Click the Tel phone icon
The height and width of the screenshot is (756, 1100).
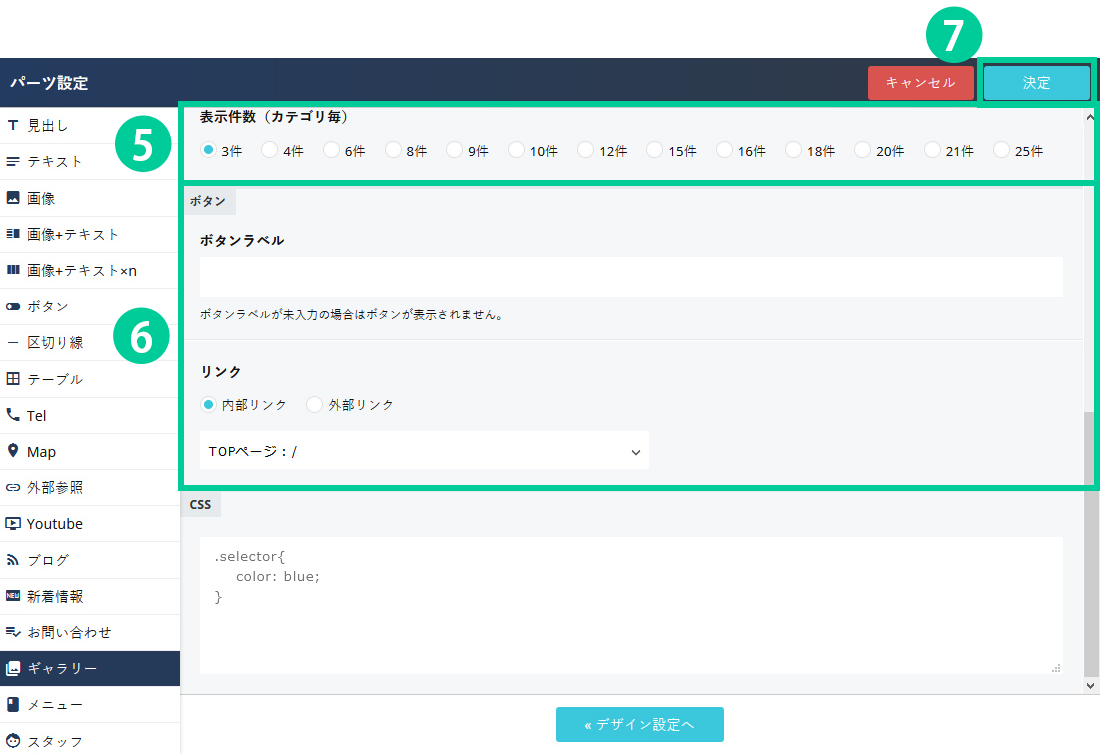13,415
